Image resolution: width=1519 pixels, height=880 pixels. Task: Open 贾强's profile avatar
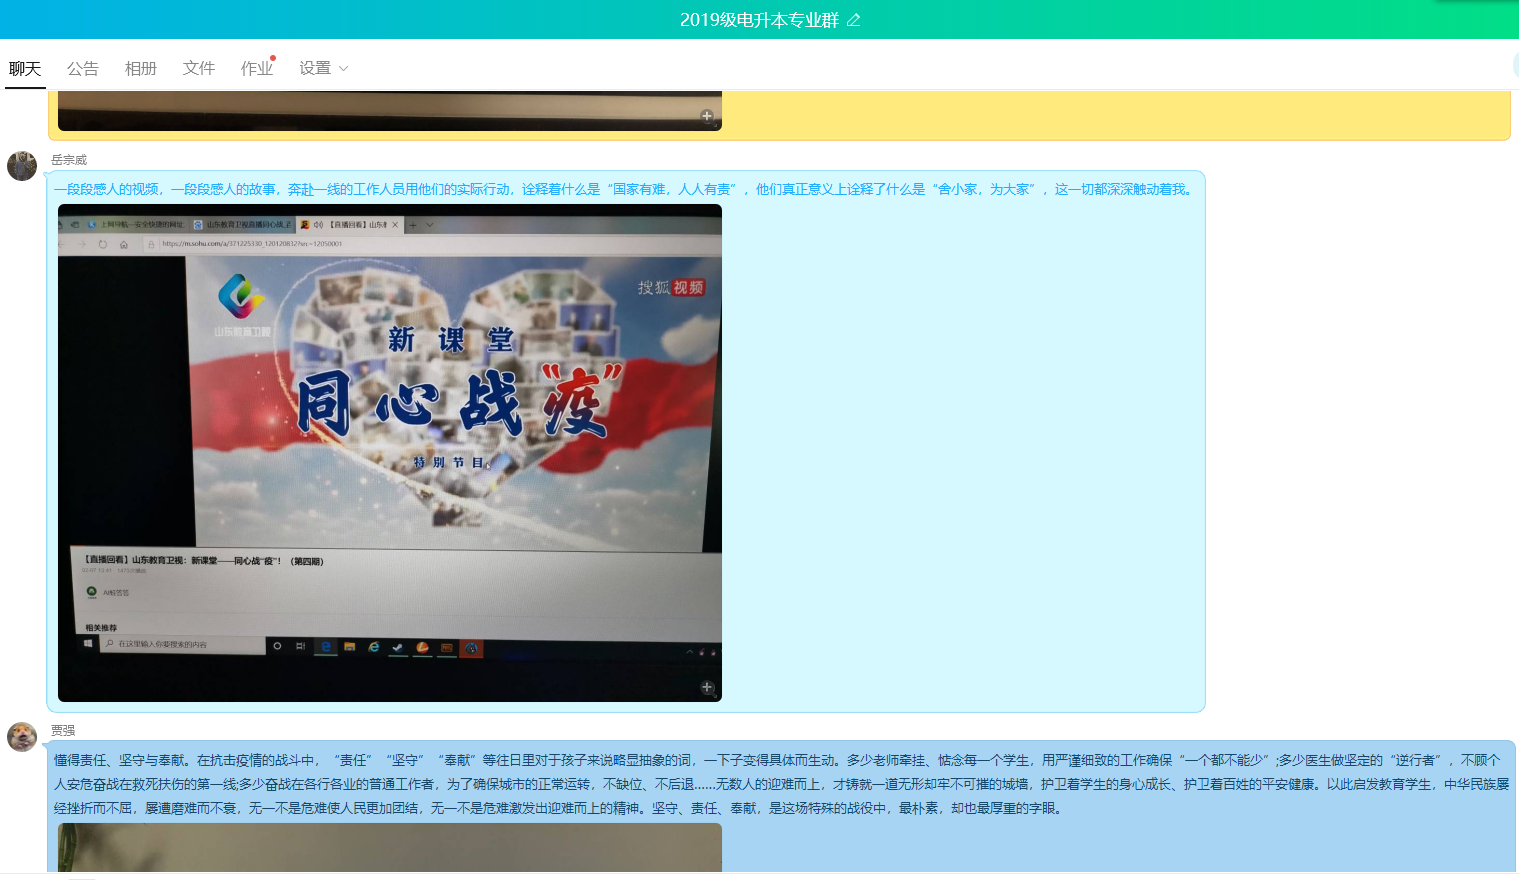22,737
